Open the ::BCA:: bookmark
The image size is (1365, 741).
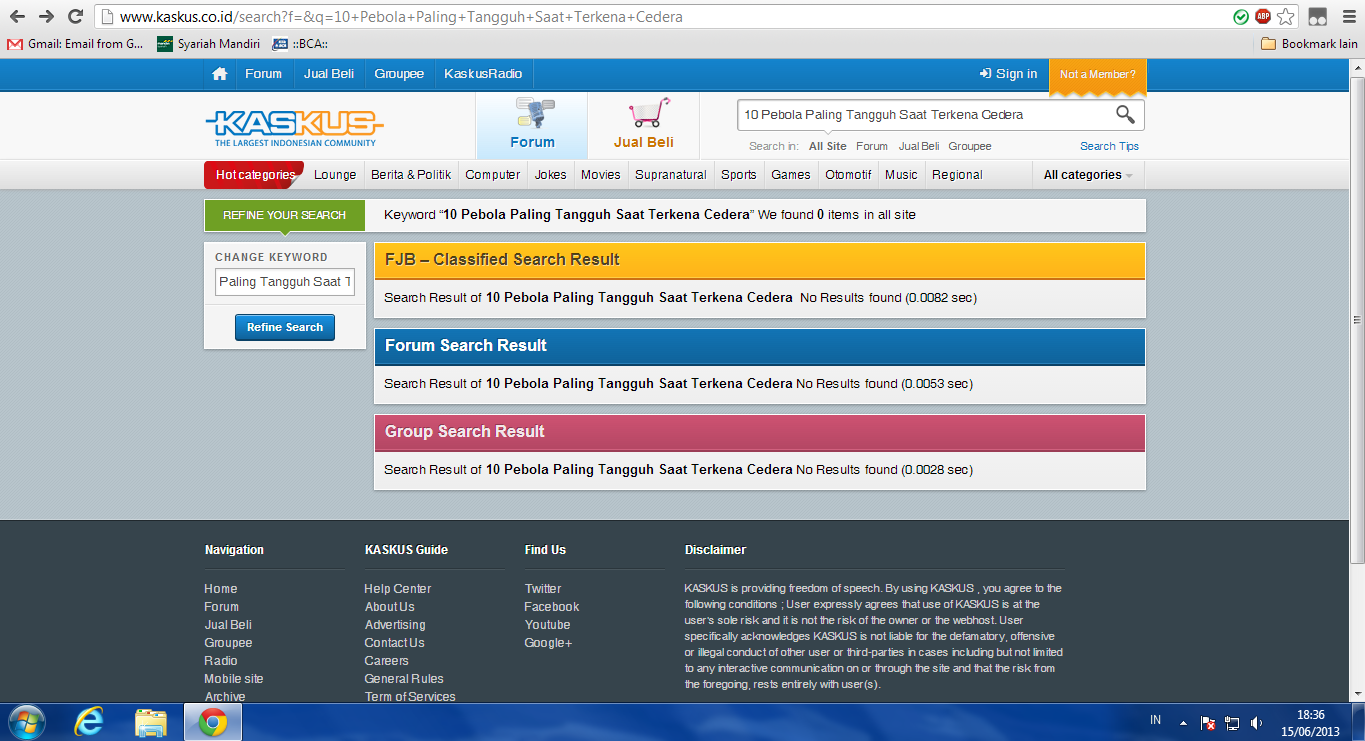(x=300, y=44)
